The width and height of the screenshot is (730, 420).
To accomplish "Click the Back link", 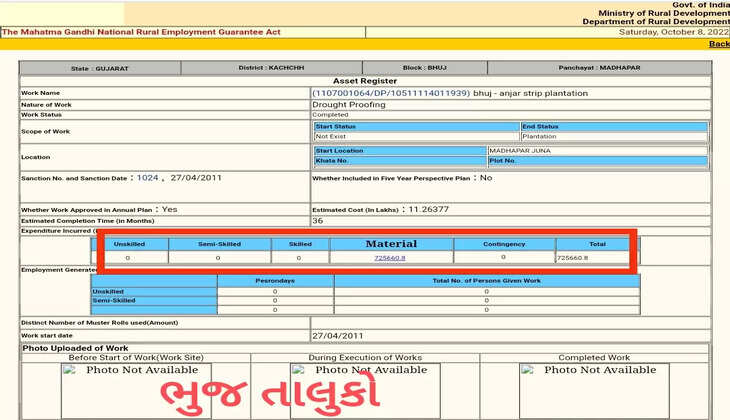I will pos(719,44).
